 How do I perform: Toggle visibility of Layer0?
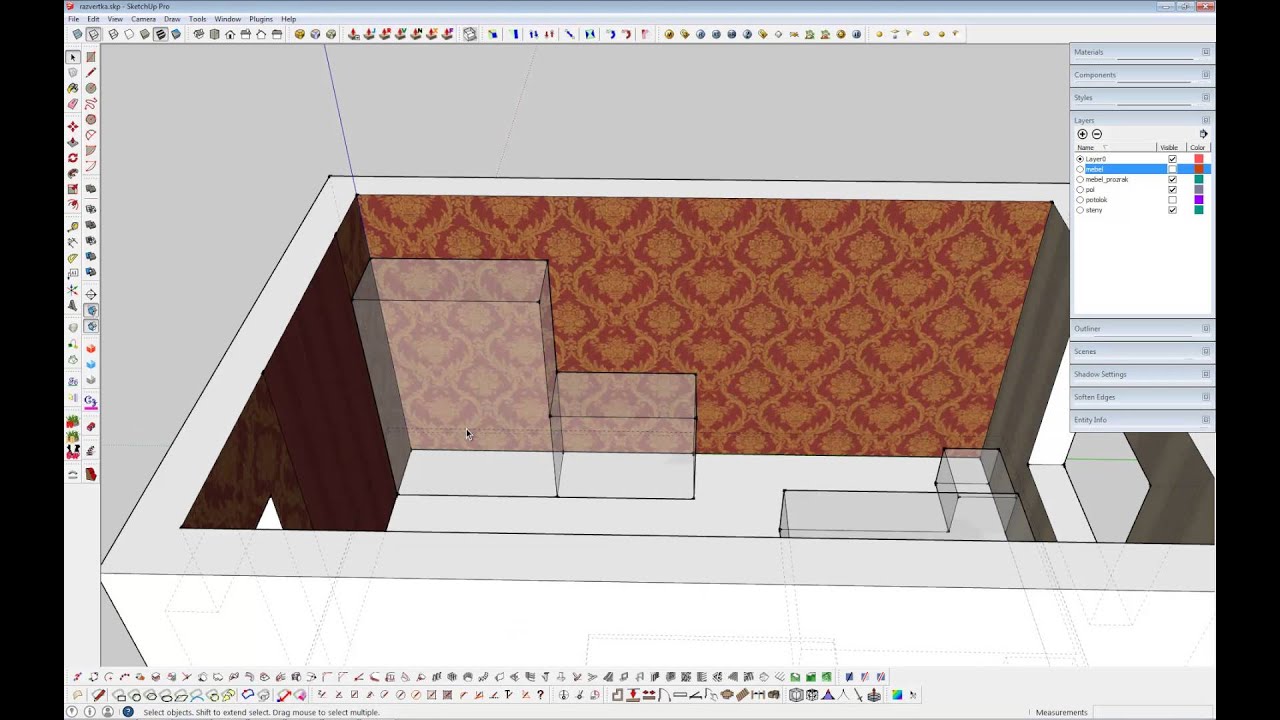tap(1172, 159)
